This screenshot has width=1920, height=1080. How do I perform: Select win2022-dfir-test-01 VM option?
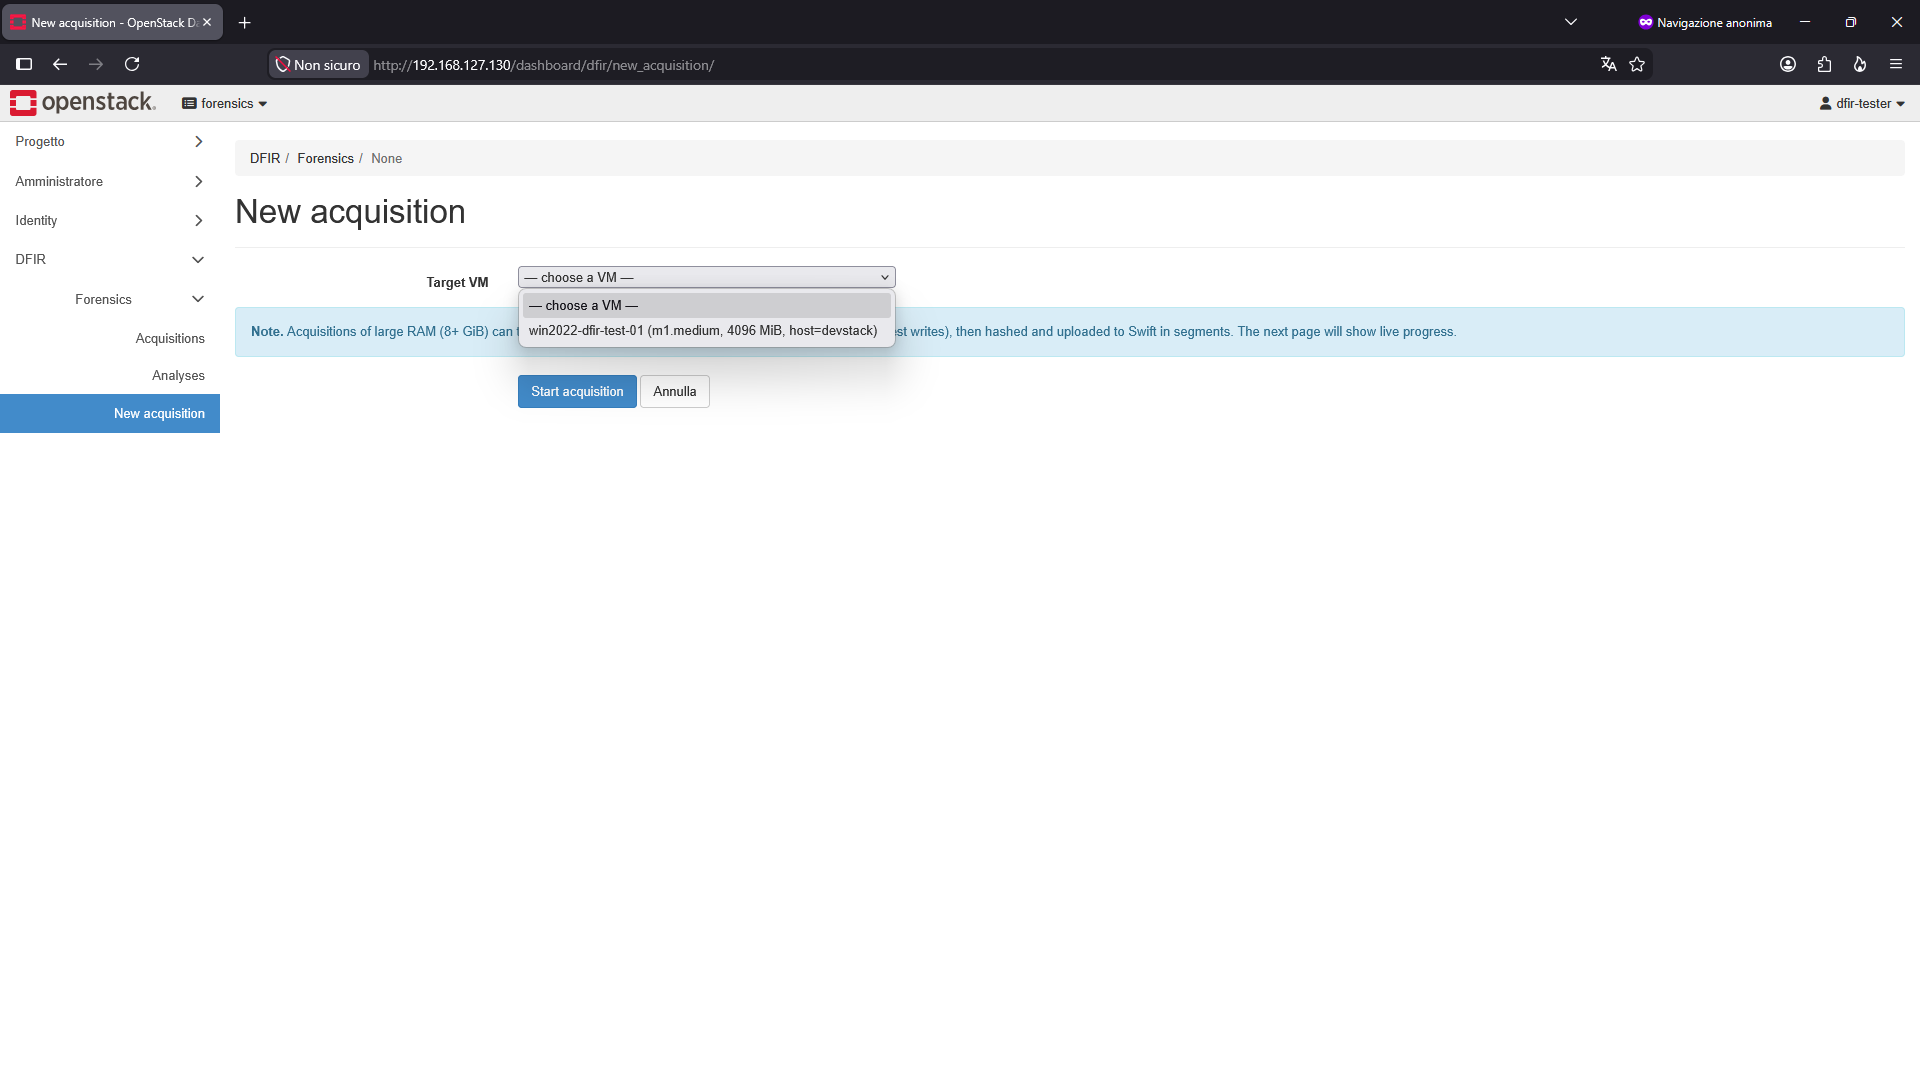pos(706,331)
